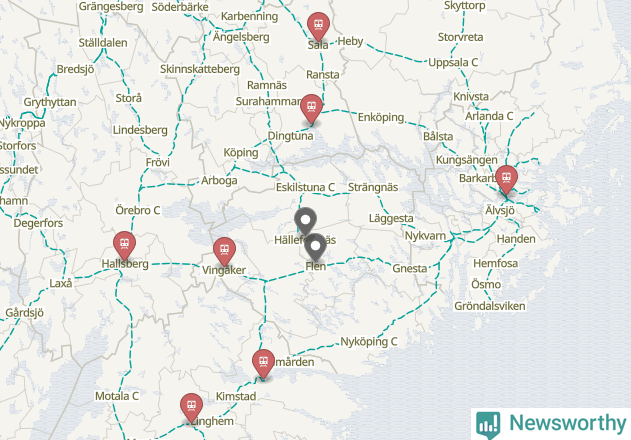Select the red train marker near Surahammar
The image size is (631, 440).
pos(311,109)
